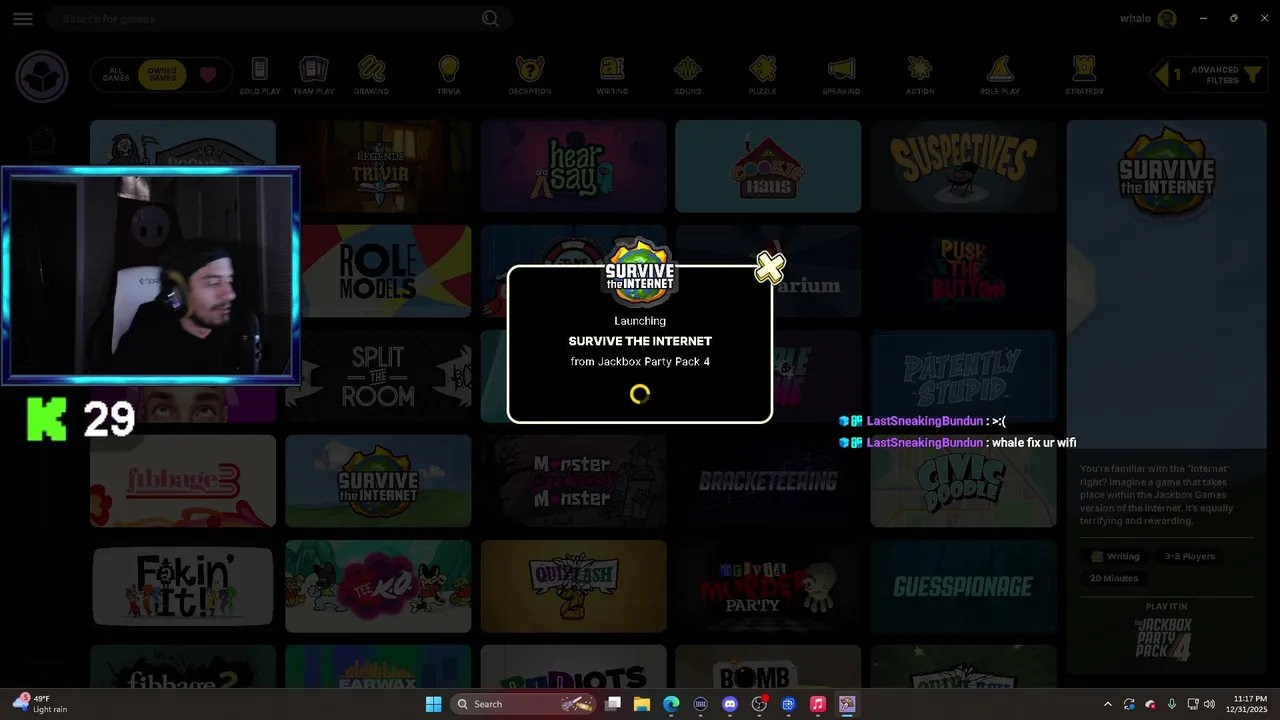Screen dimensions: 1280x720
Task: Open the Bidiots game tile
Action: tap(573, 666)
